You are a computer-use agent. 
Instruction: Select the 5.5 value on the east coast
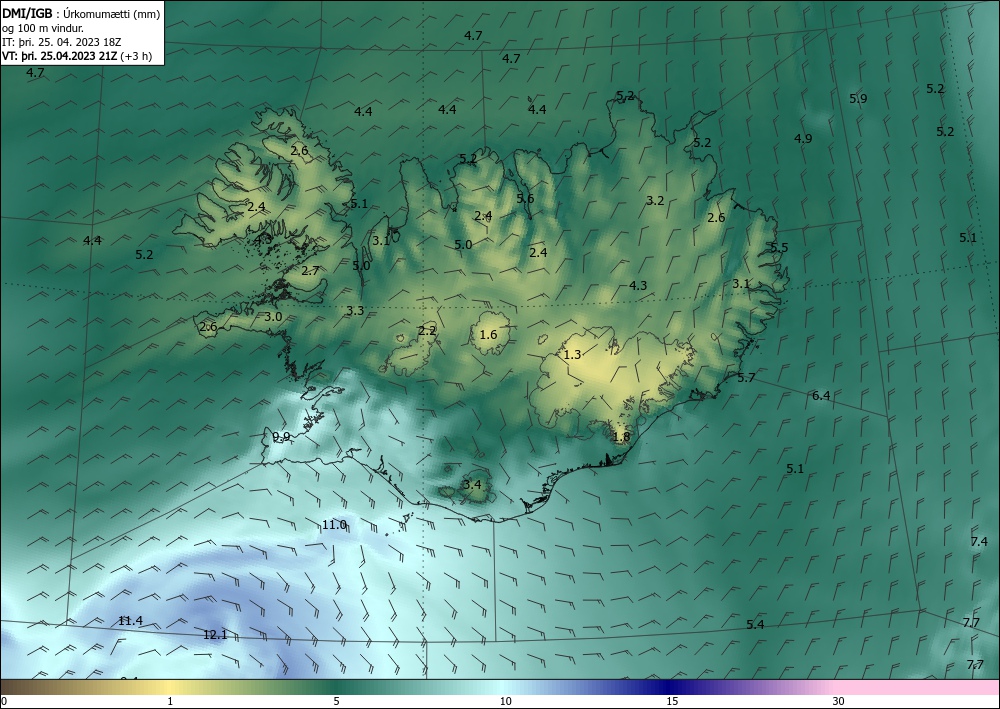pos(779,248)
